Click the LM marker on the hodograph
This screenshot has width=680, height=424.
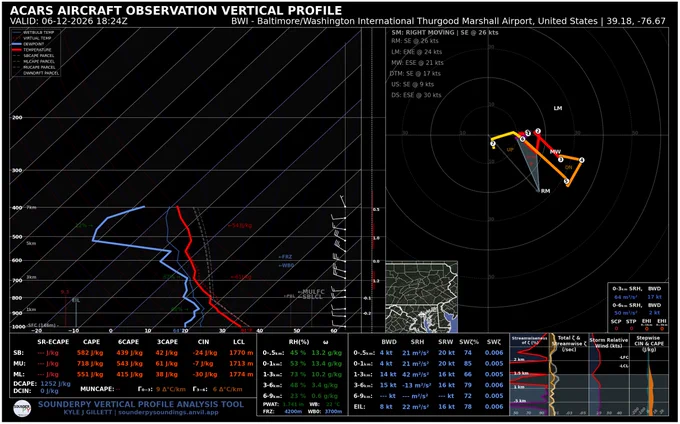(558, 108)
